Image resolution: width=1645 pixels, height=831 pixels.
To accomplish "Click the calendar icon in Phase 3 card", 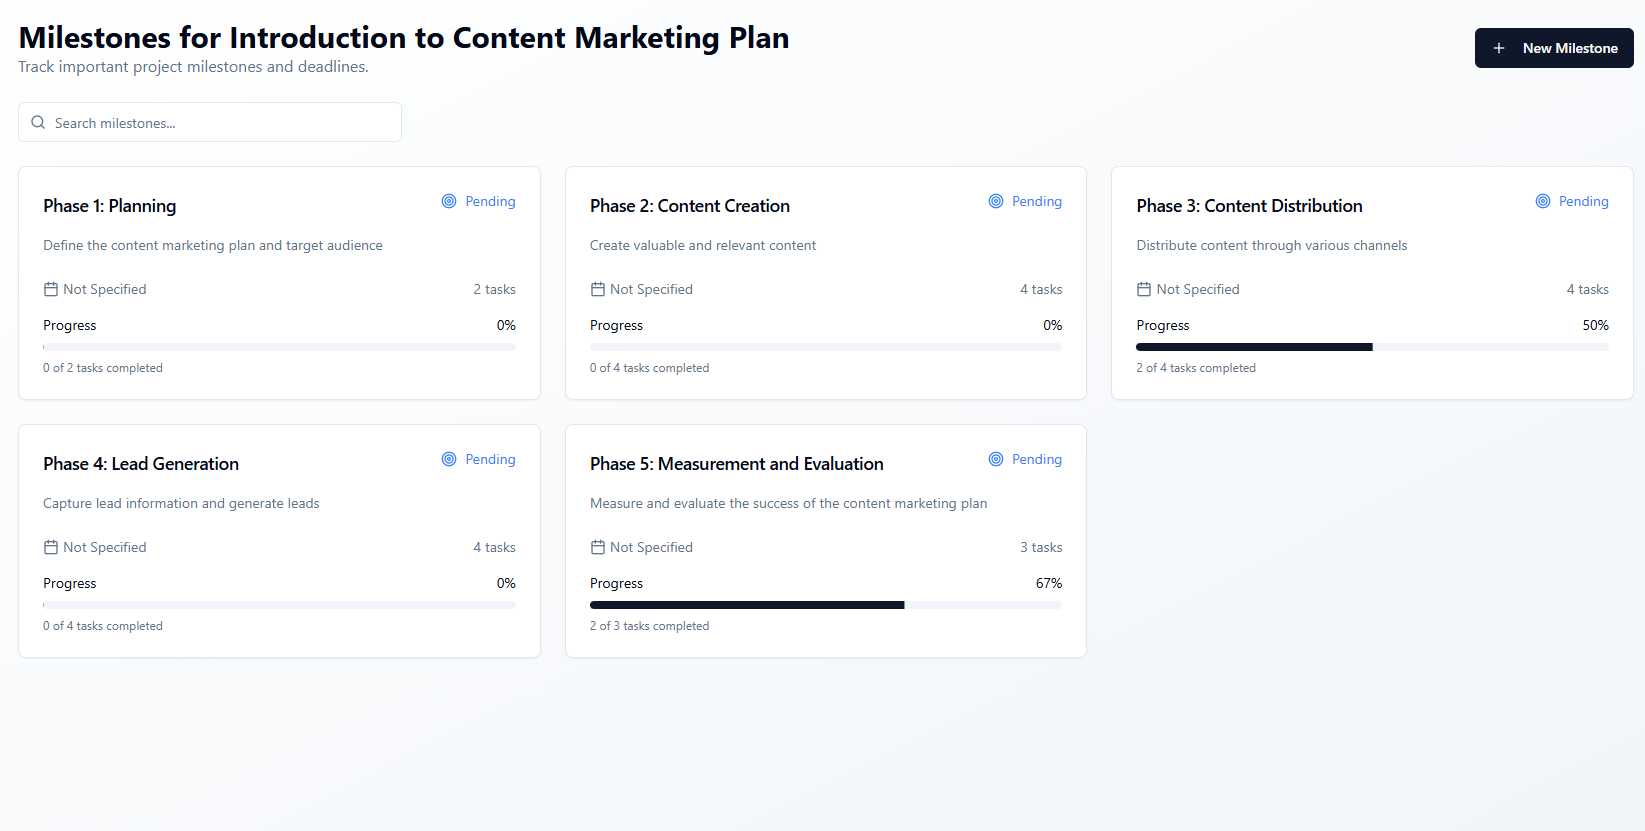I will click(x=1144, y=289).
